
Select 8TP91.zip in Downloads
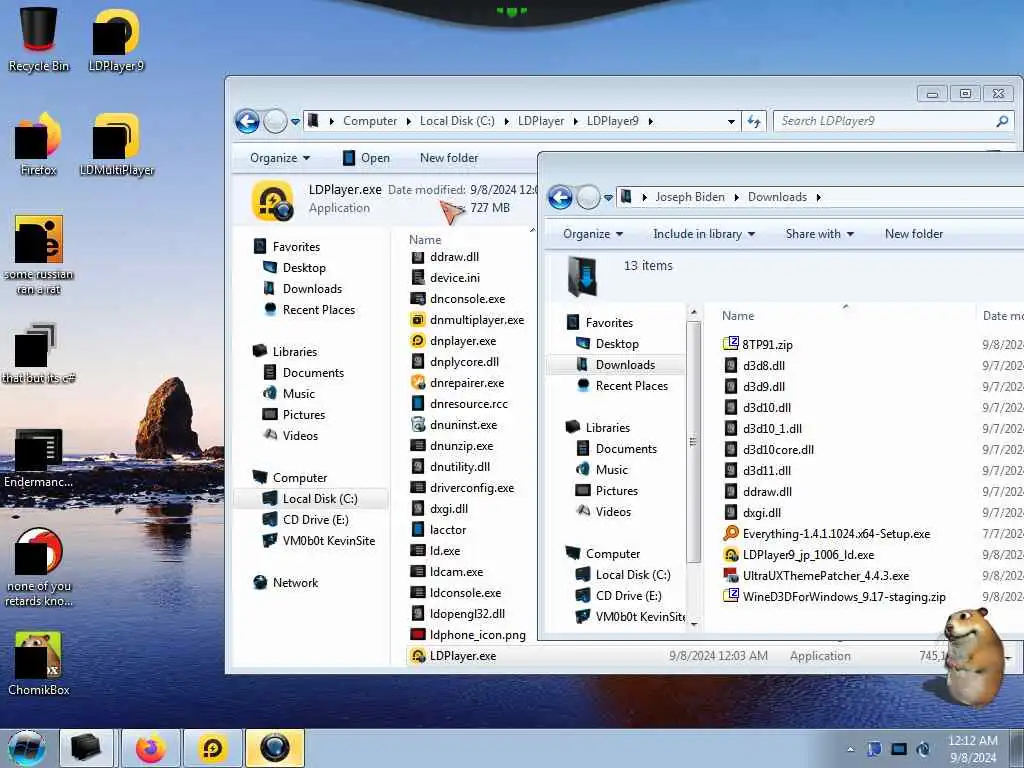[758, 344]
